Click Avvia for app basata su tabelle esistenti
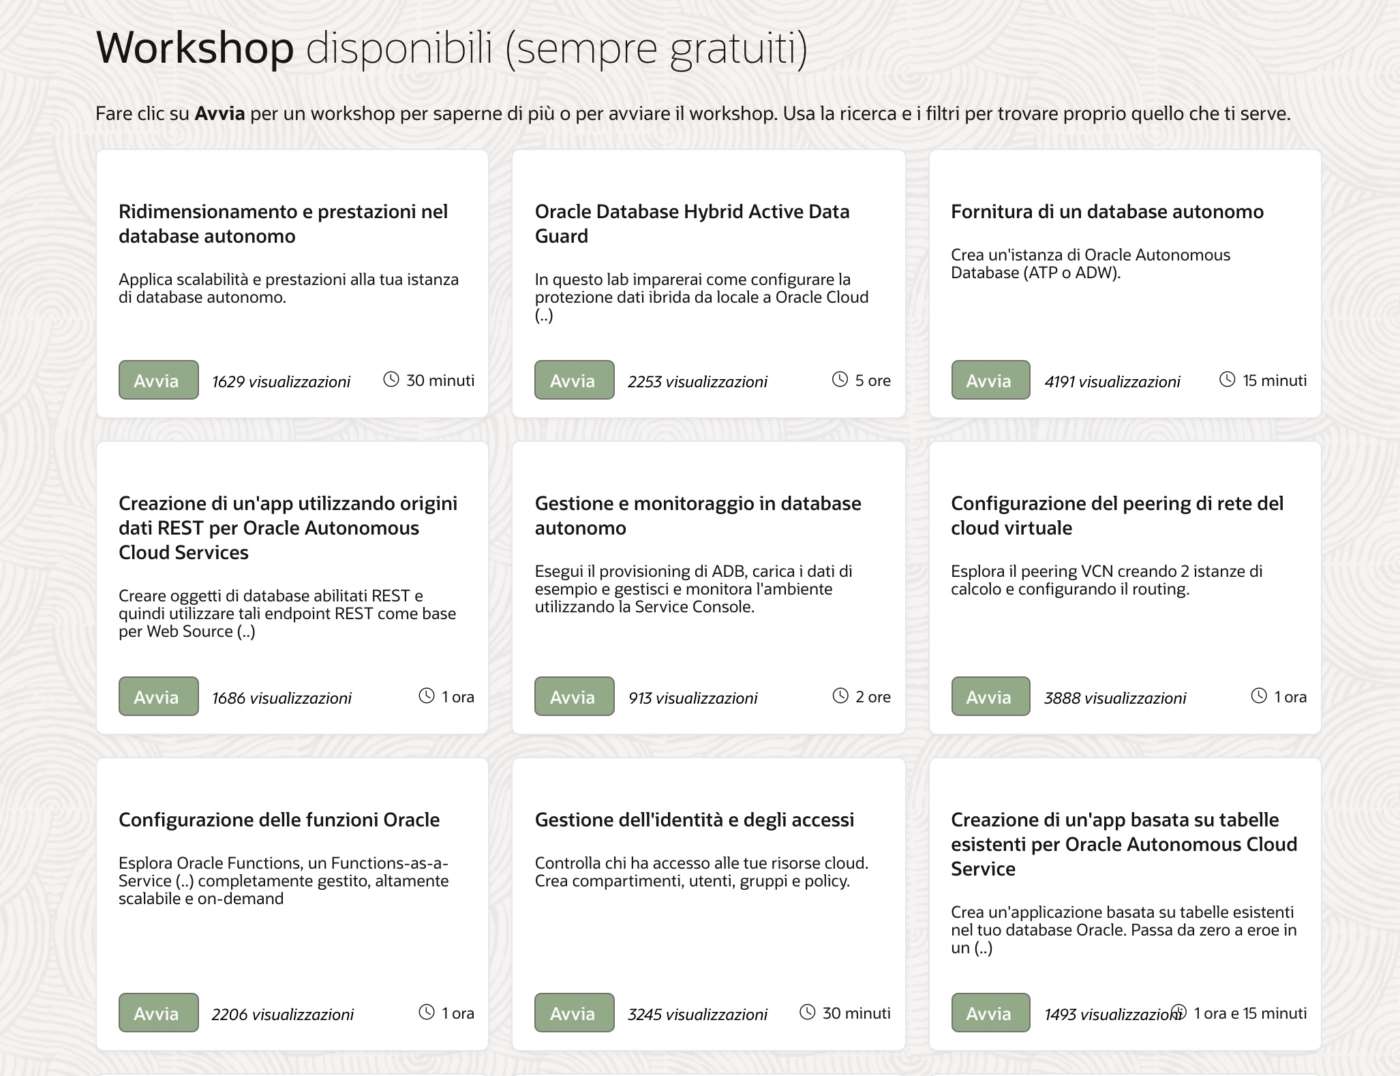The height and width of the screenshot is (1076, 1400). [990, 1012]
